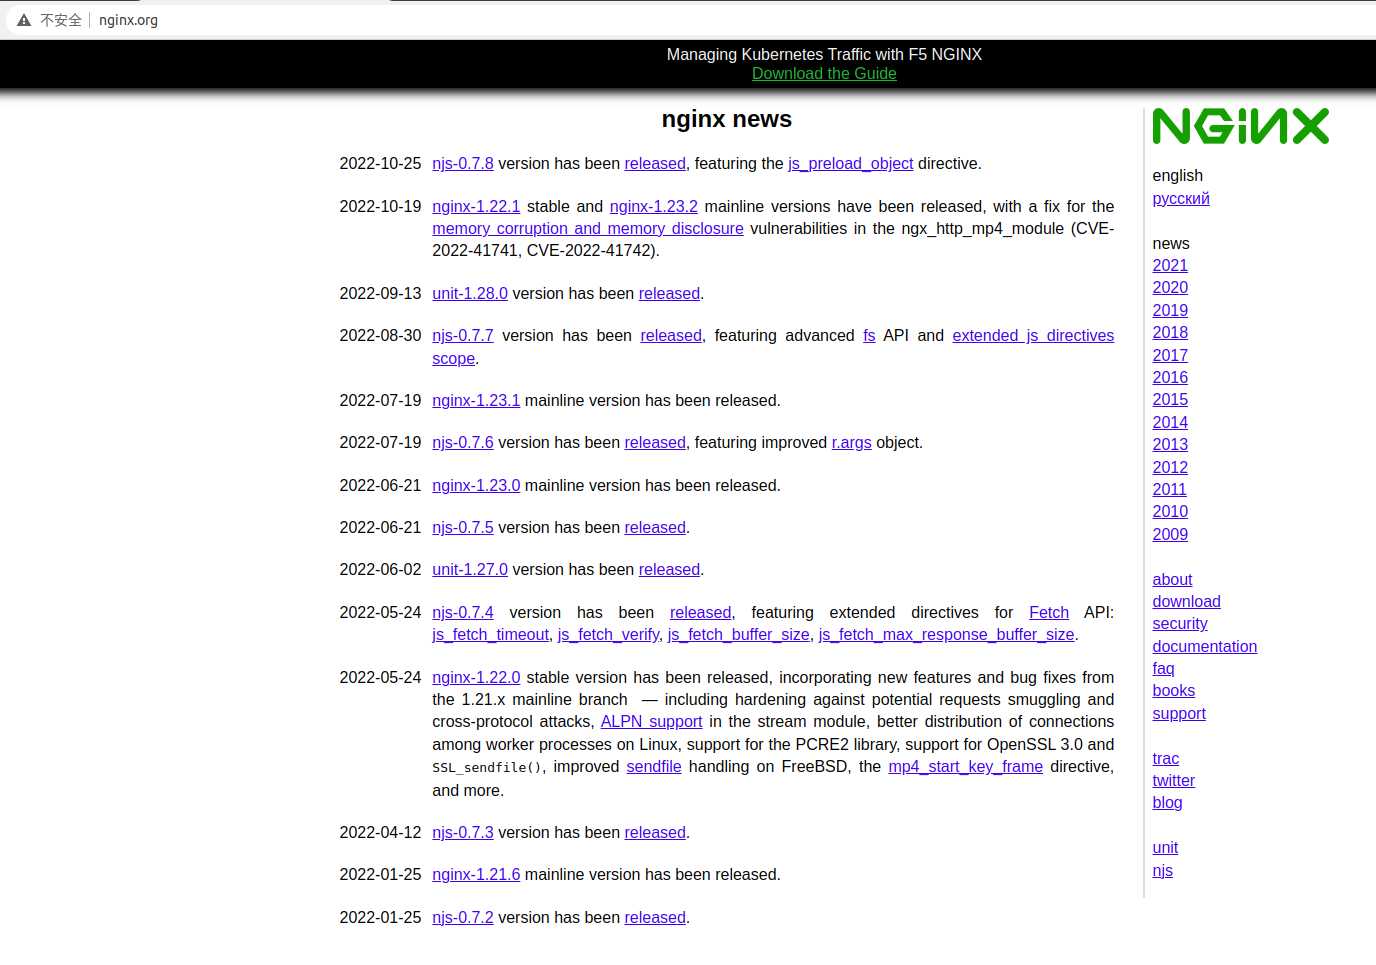This screenshot has height=965, width=1376.
Task: Open the r.args object link
Action: click(x=852, y=443)
